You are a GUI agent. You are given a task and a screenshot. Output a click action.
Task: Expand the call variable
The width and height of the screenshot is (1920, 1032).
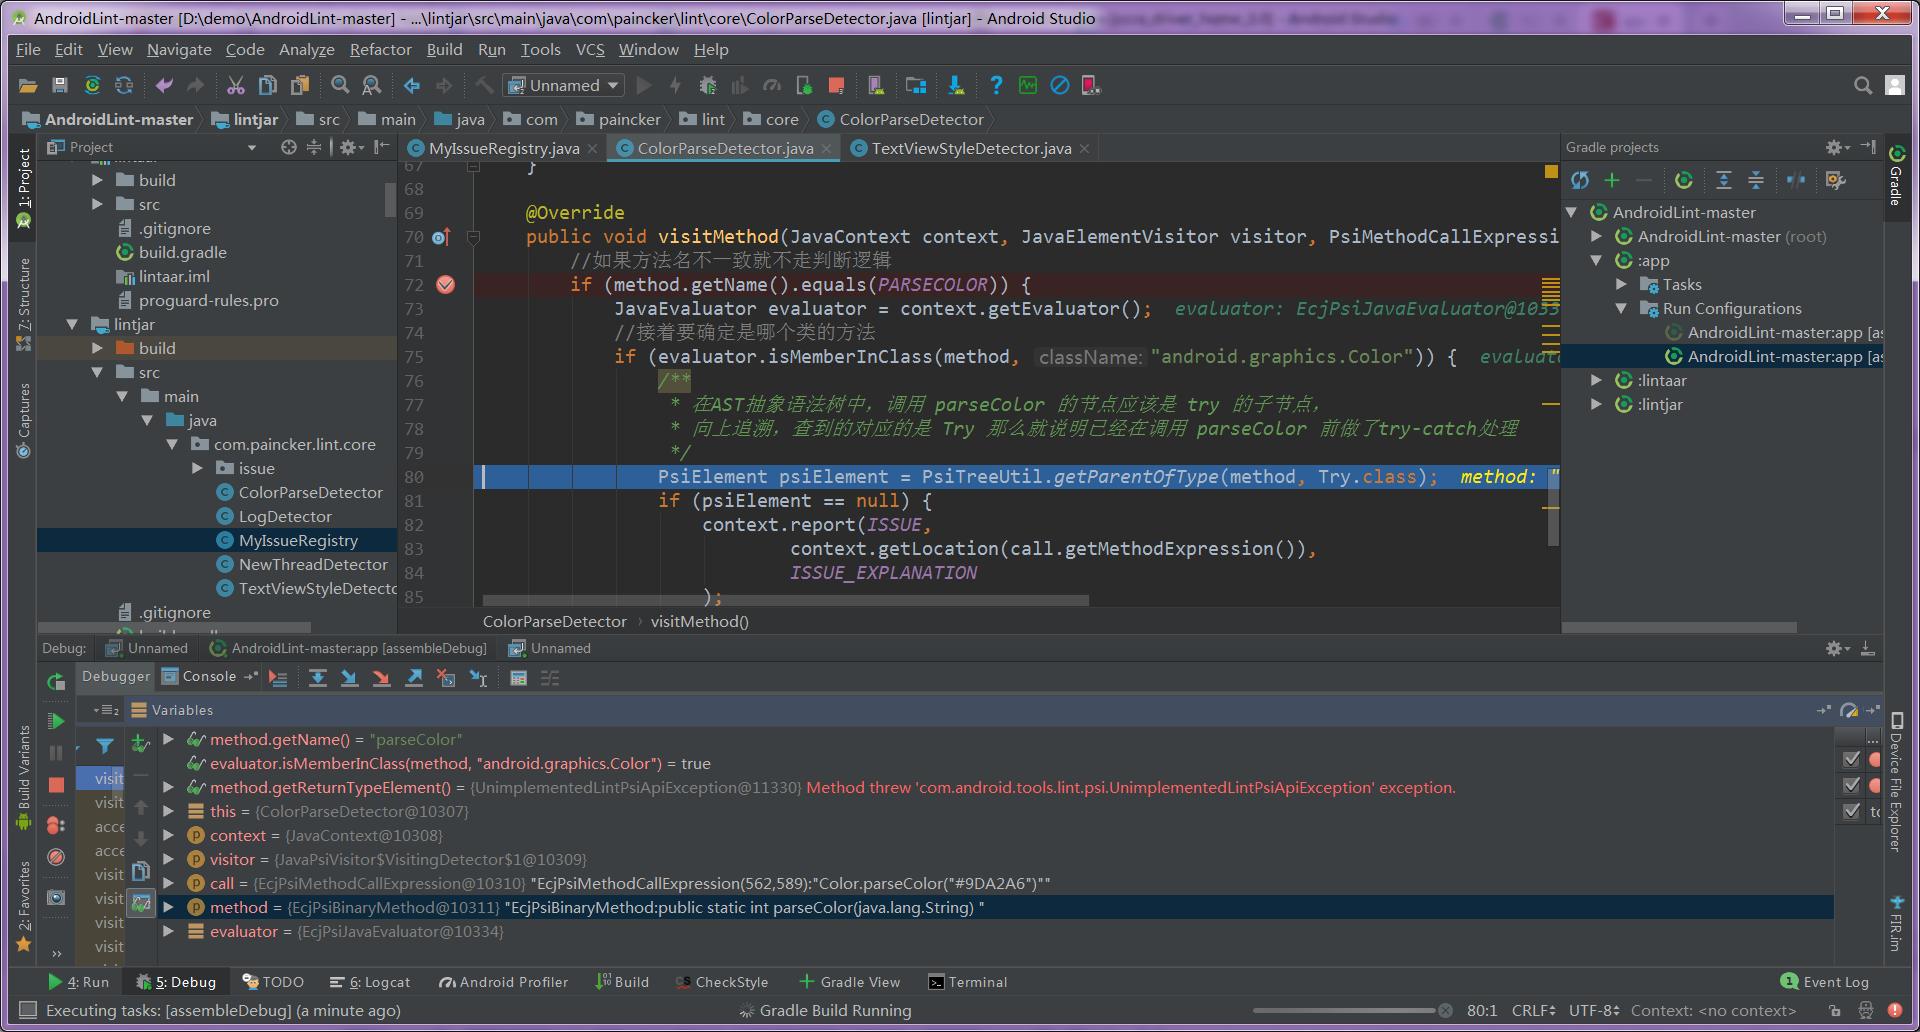[x=169, y=884]
